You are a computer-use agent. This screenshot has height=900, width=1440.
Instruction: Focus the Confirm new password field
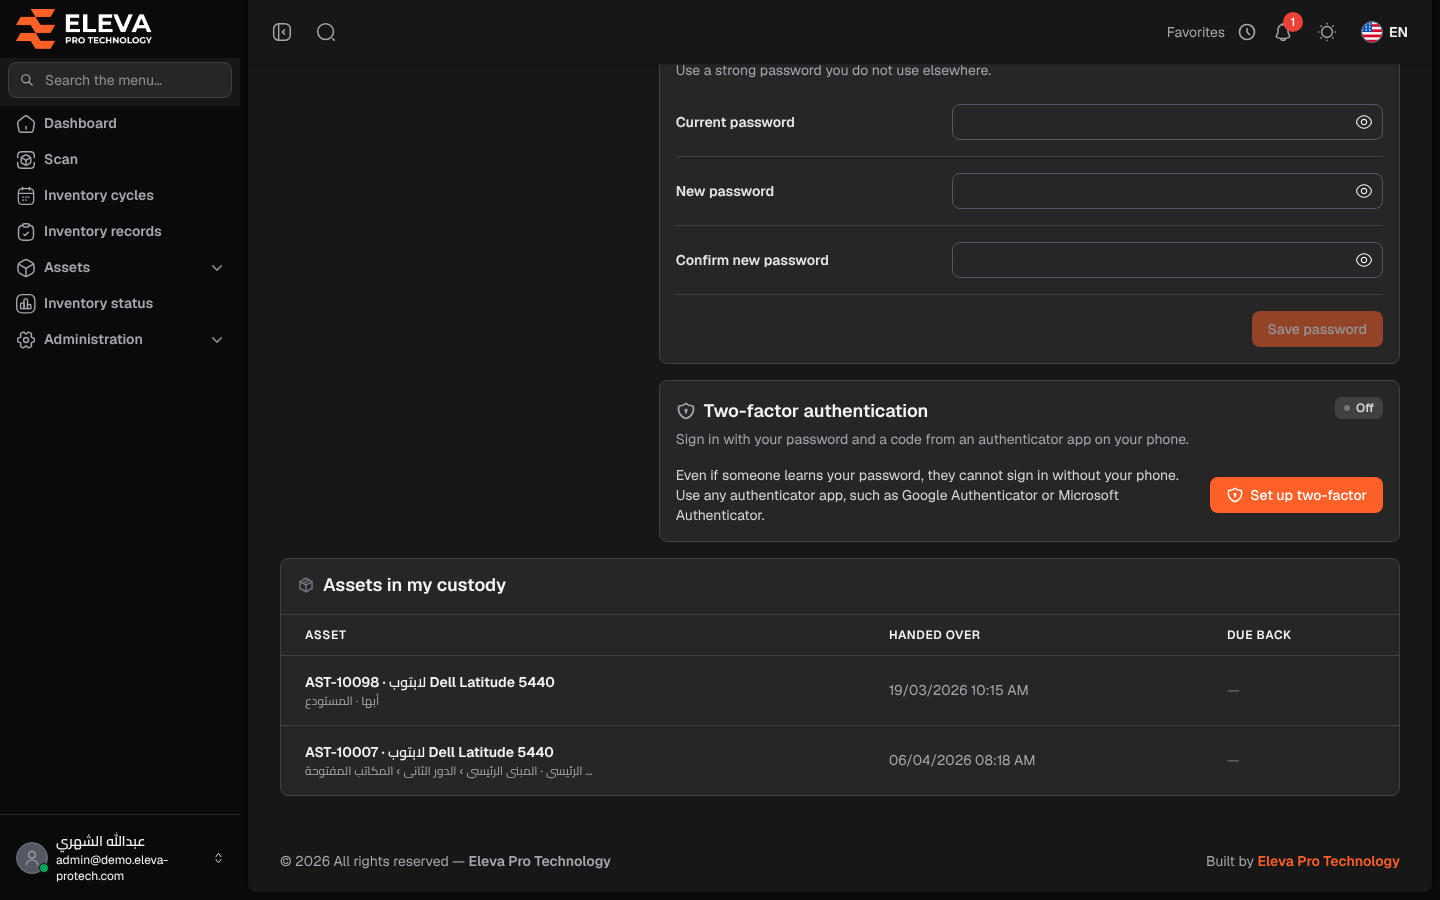[1167, 260]
